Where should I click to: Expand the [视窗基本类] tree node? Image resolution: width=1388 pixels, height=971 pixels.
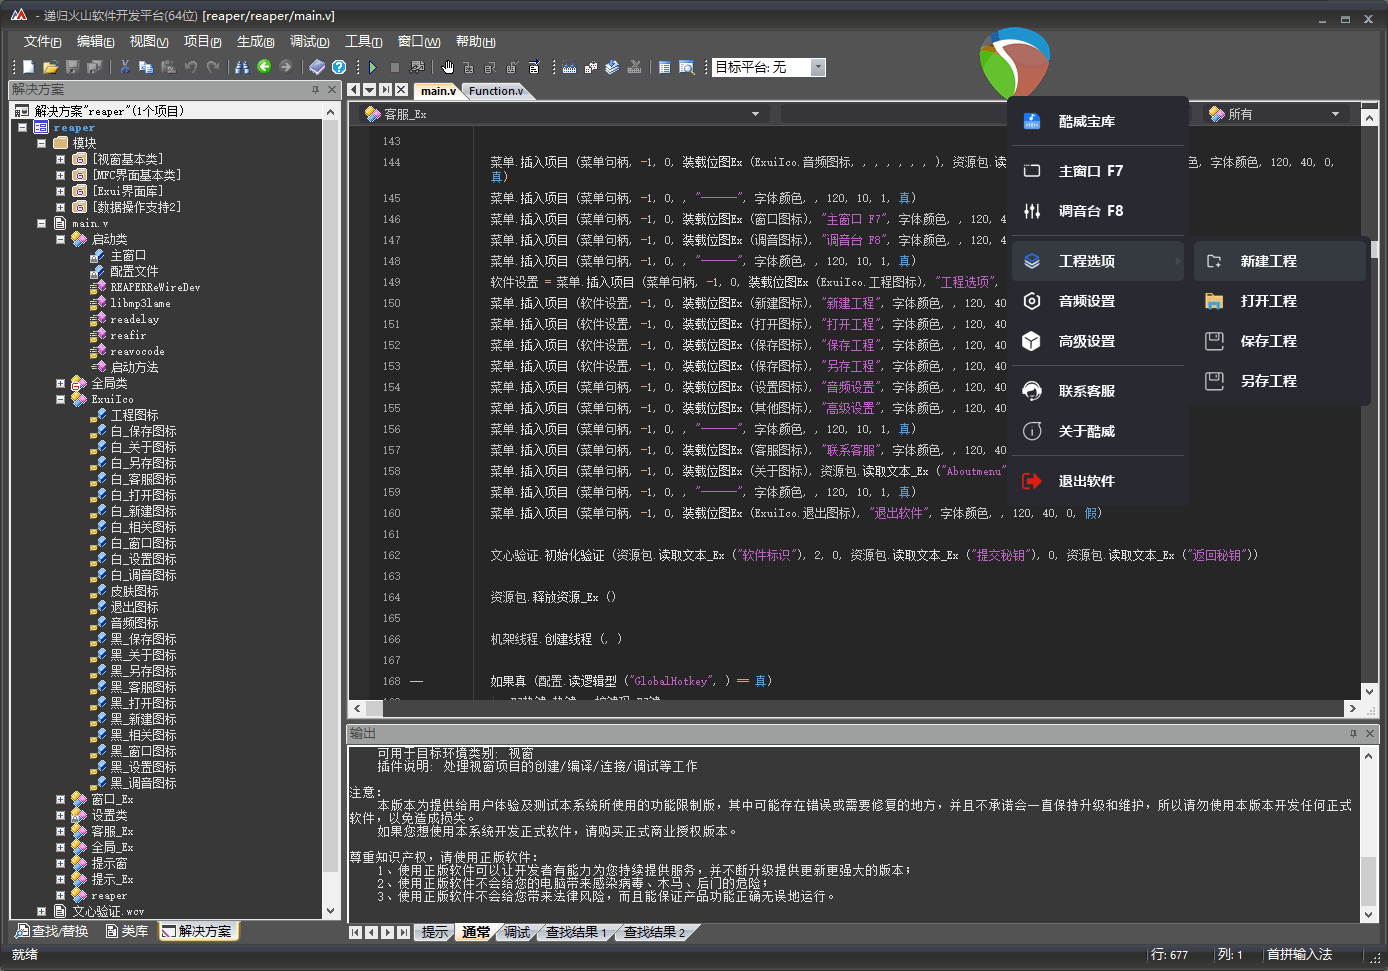point(60,159)
